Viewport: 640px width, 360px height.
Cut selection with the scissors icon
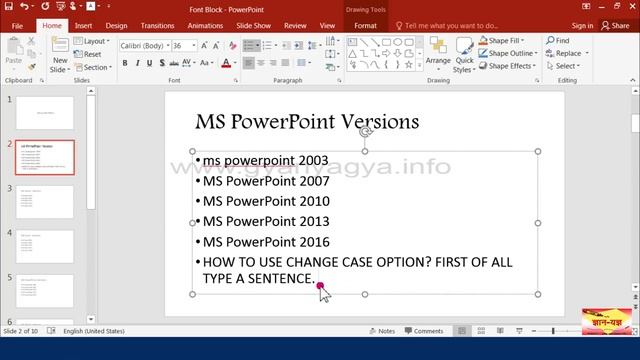pyautogui.click(x=31, y=41)
